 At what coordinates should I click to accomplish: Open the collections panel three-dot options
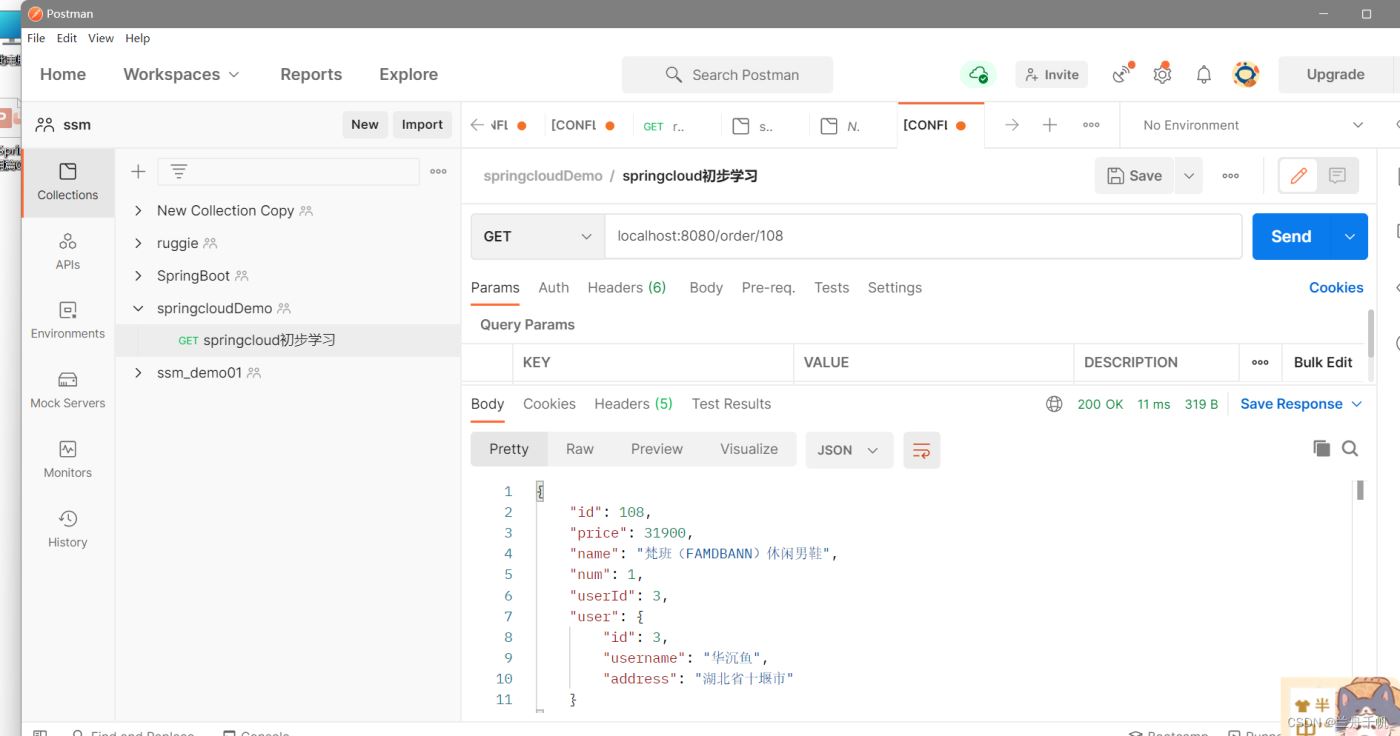click(x=438, y=172)
